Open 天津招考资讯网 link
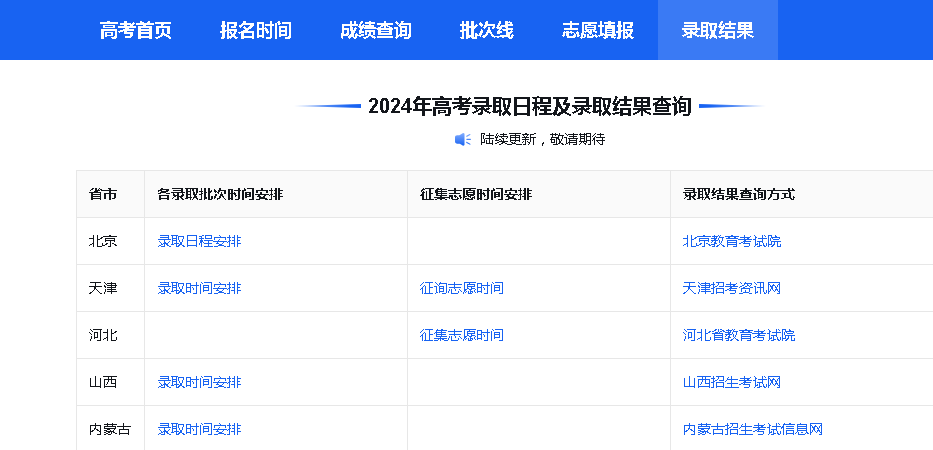This screenshot has width=933, height=450. (x=732, y=288)
